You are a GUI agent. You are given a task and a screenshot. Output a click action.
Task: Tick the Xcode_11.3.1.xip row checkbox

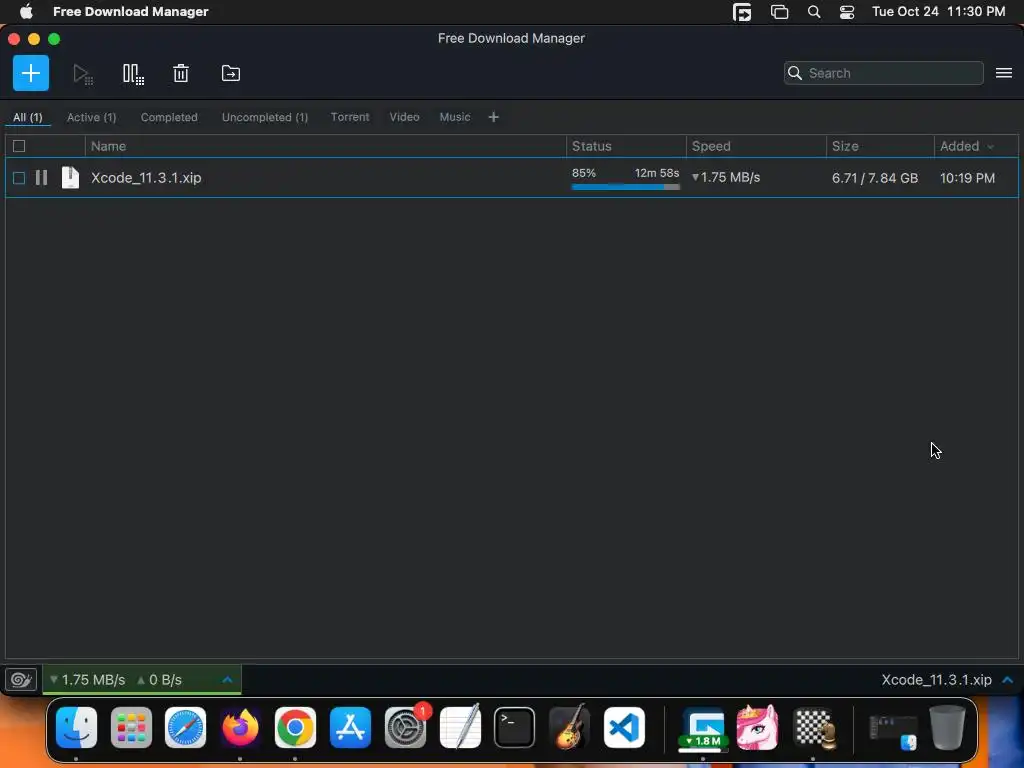click(x=19, y=178)
